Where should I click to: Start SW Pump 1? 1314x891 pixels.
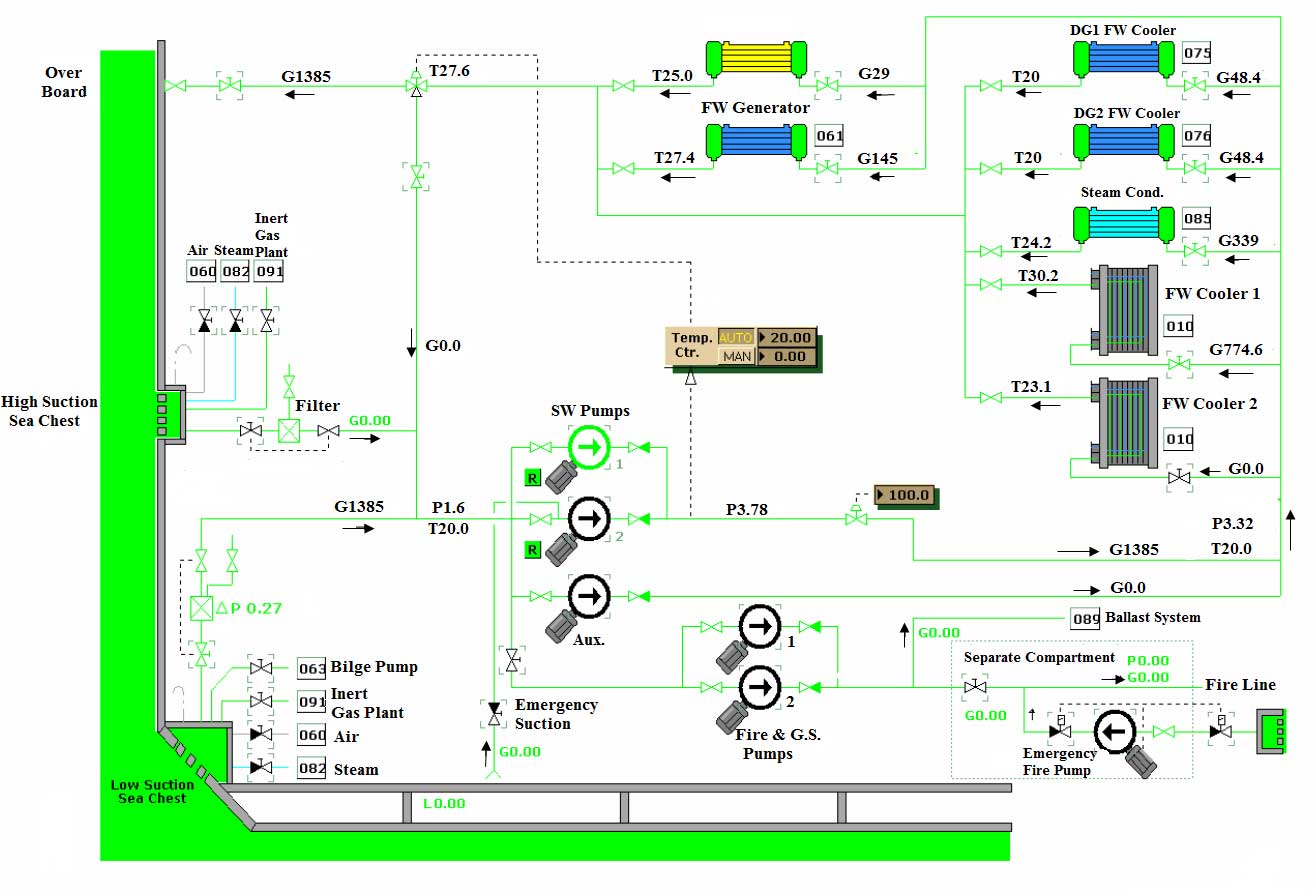pos(589,446)
